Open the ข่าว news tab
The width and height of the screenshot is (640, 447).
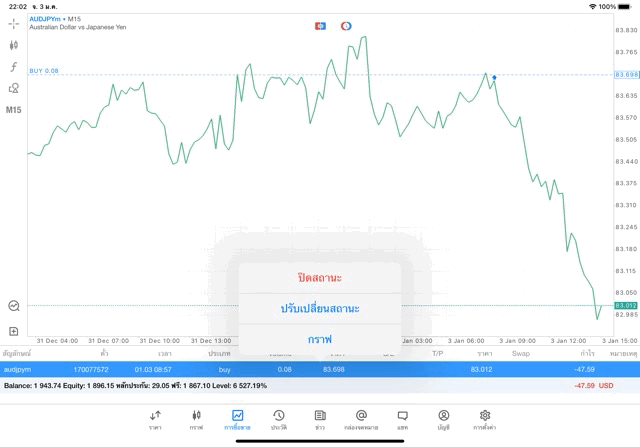[x=319, y=419]
